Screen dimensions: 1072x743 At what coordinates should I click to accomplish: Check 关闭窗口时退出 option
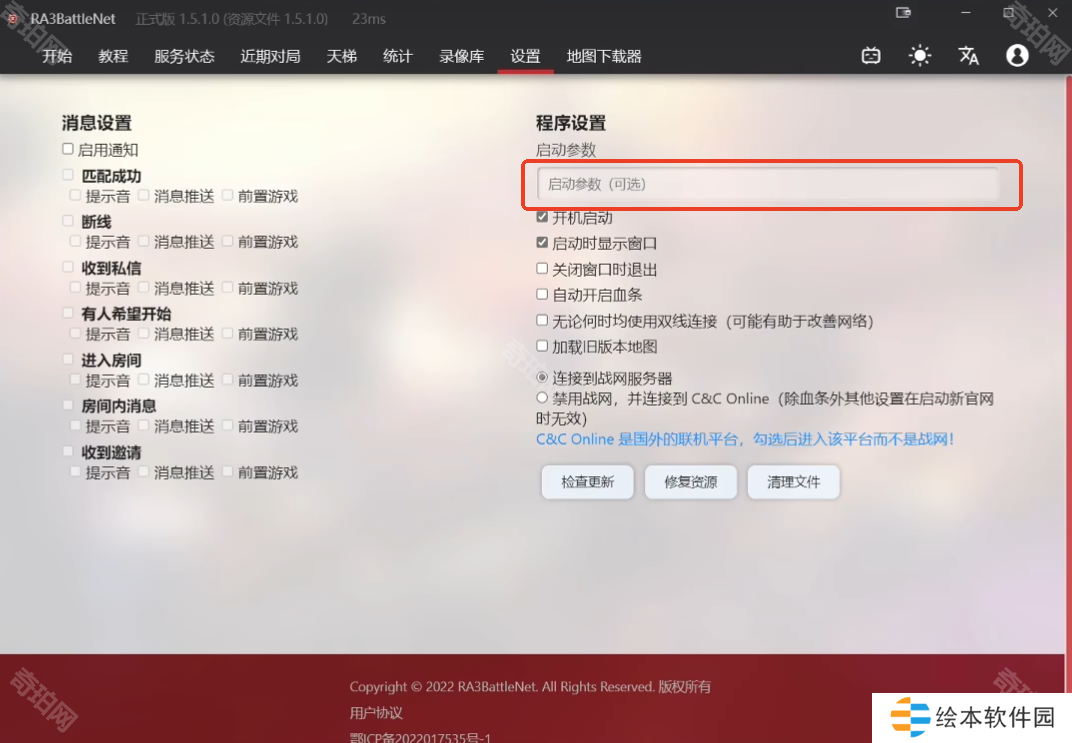click(542, 269)
